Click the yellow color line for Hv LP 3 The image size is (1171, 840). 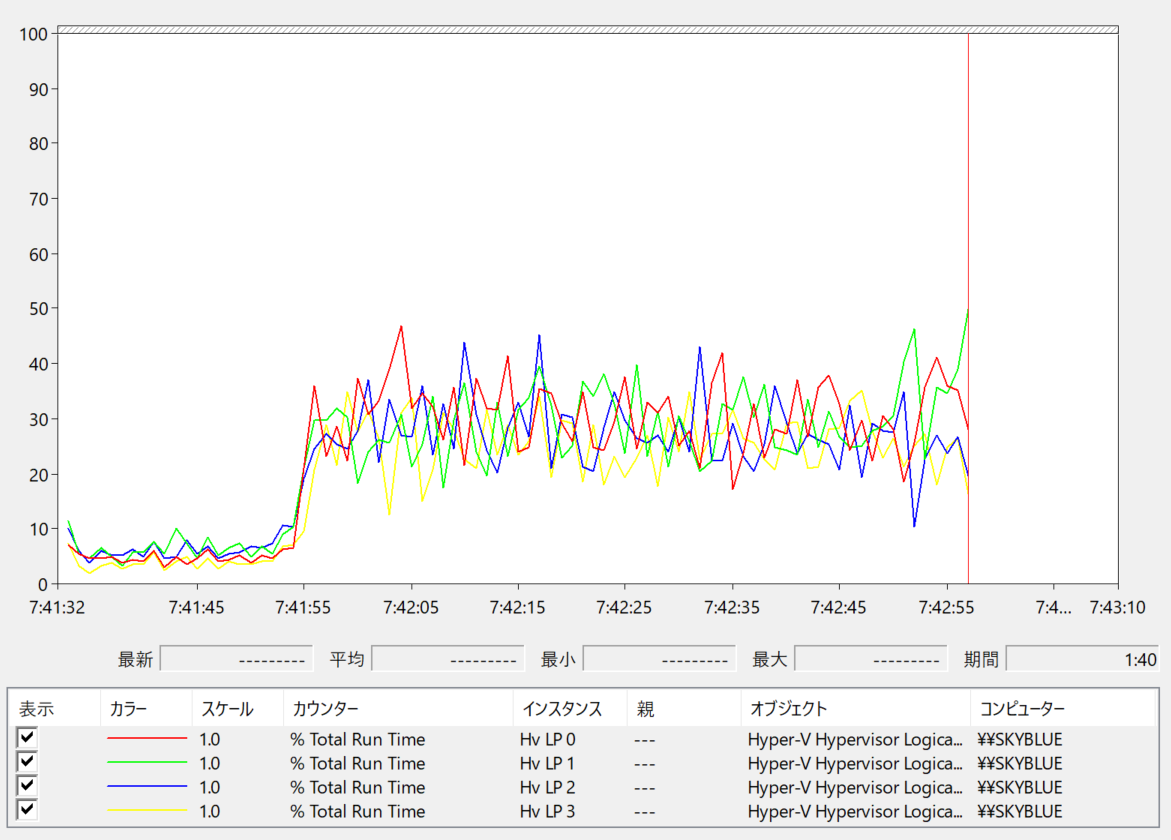[146, 810]
